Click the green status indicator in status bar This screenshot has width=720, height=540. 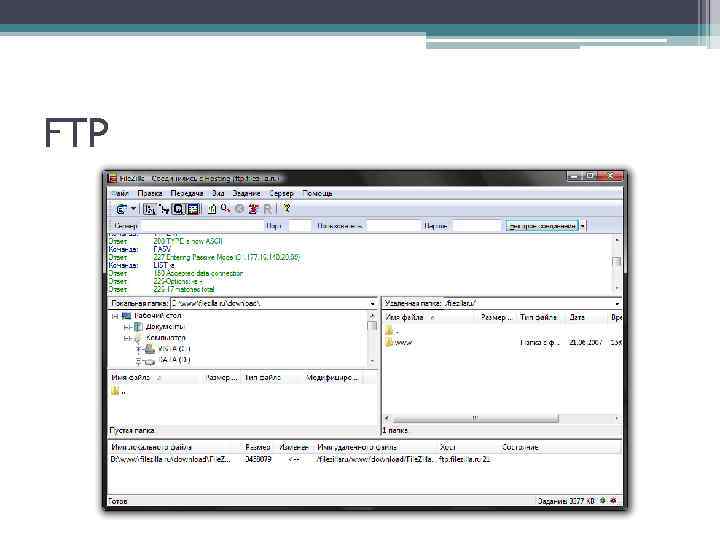(x=602, y=501)
